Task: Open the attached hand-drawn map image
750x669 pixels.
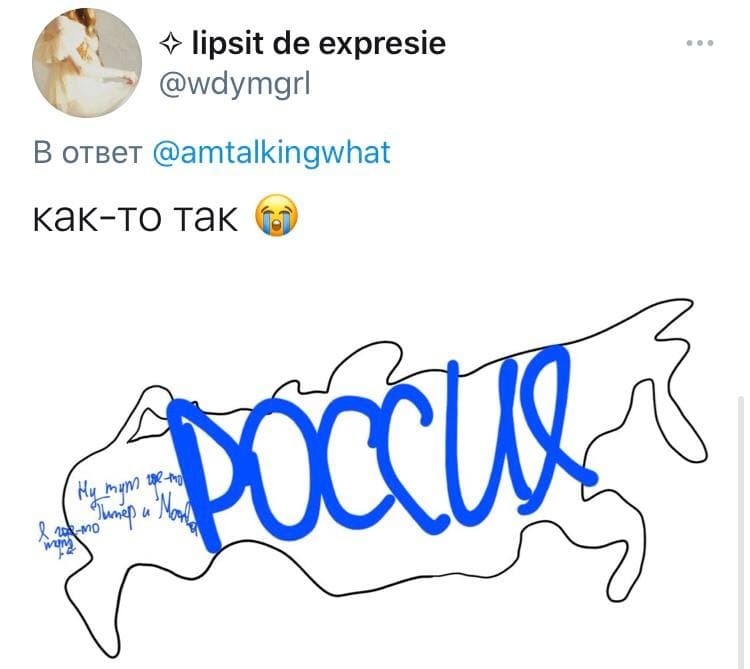Action: point(373,478)
